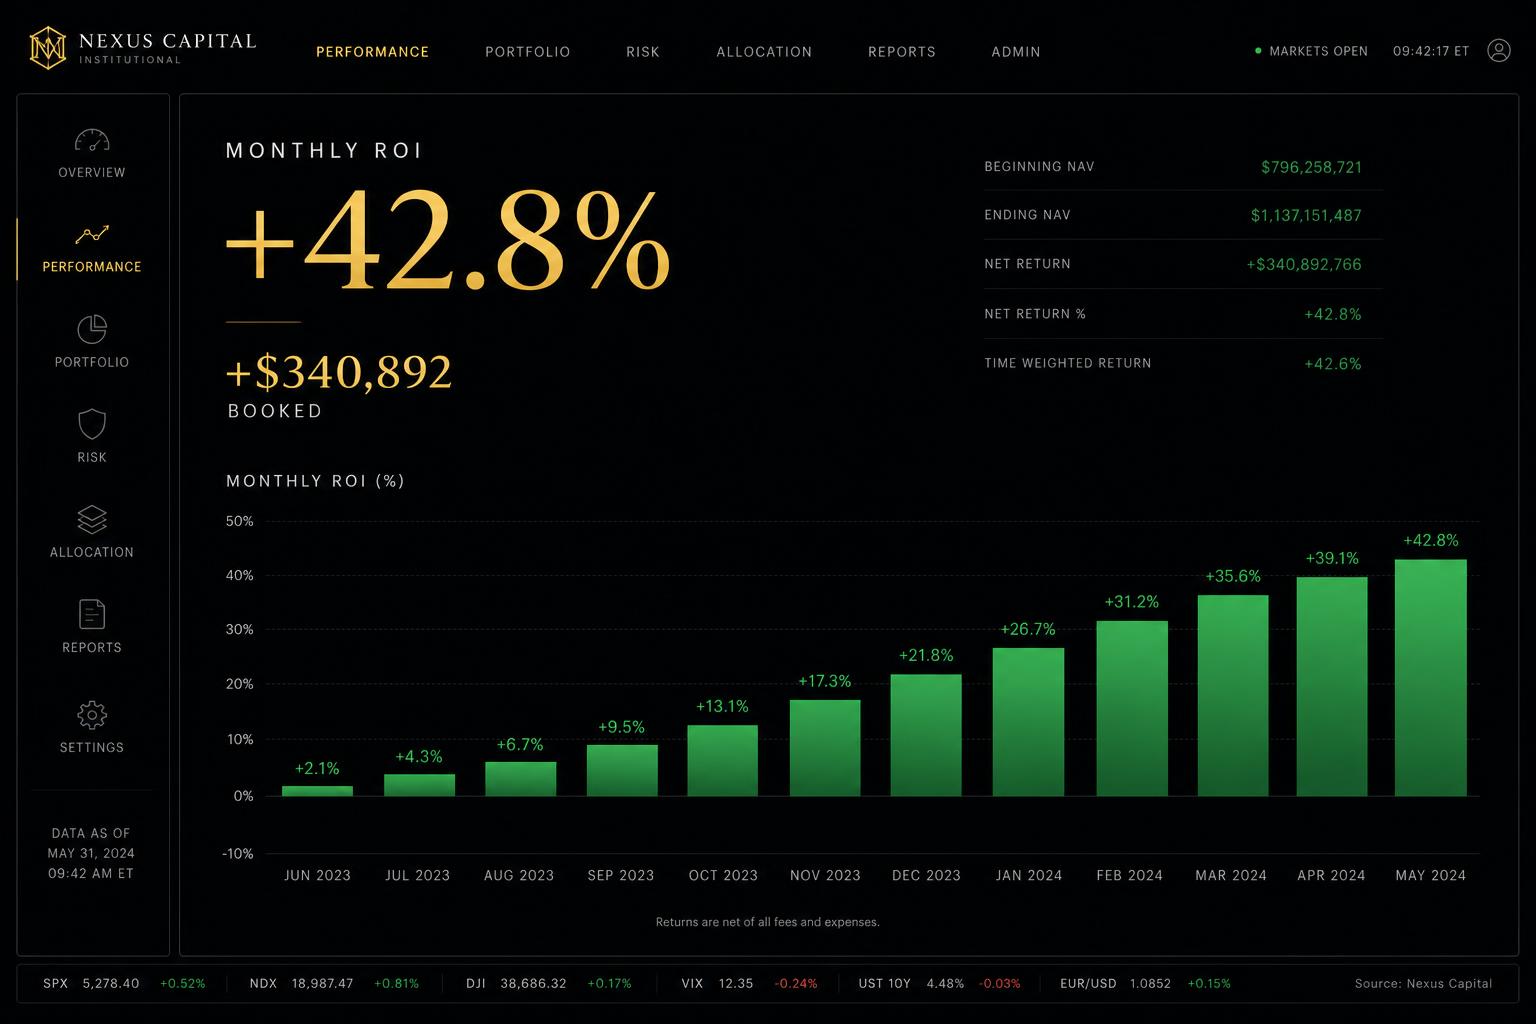Click the Nexus Capital logo emblem

pyautogui.click(x=47, y=48)
